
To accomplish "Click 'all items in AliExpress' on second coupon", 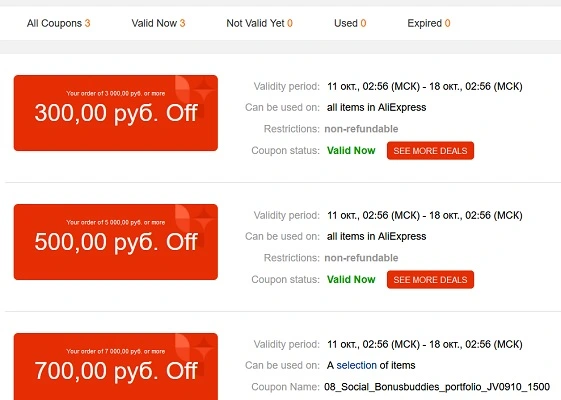I will point(376,236).
